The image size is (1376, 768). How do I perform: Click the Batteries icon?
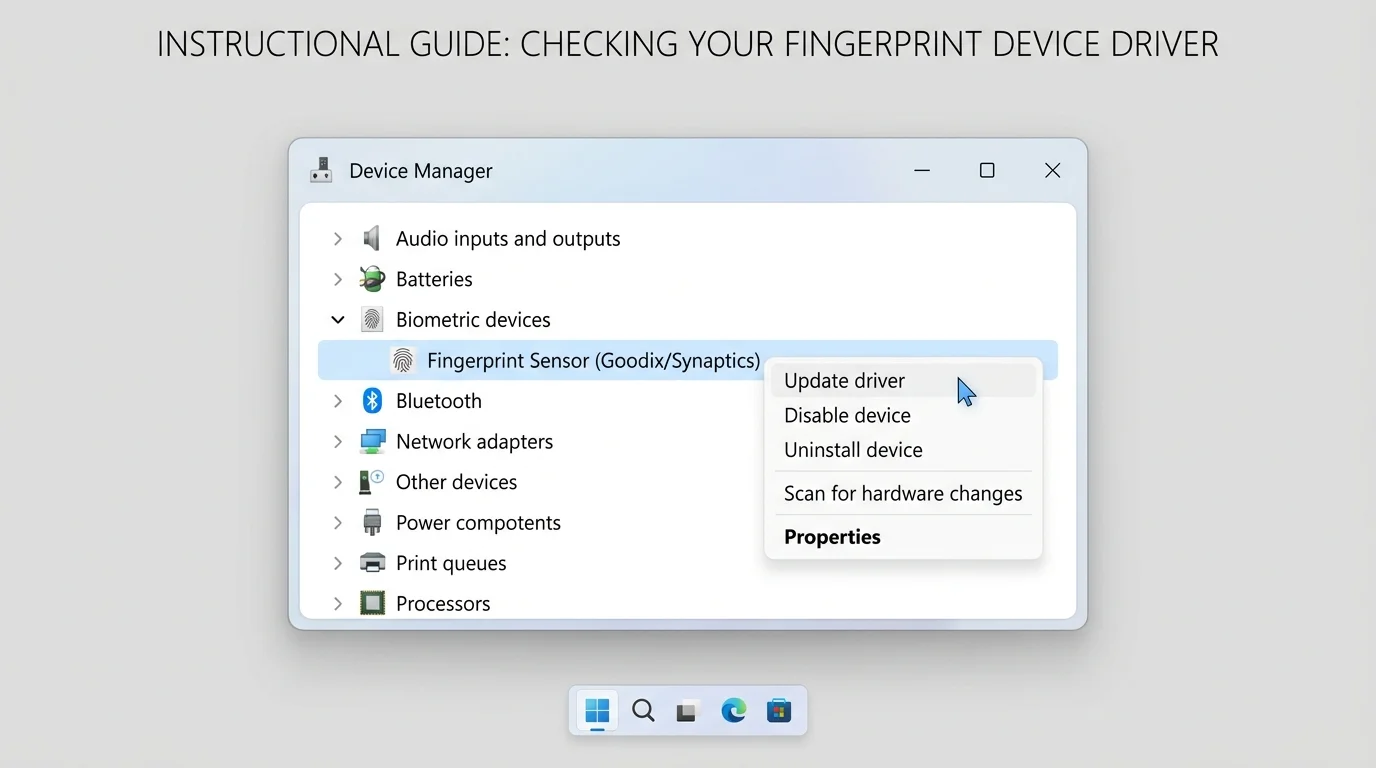(372, 279)
